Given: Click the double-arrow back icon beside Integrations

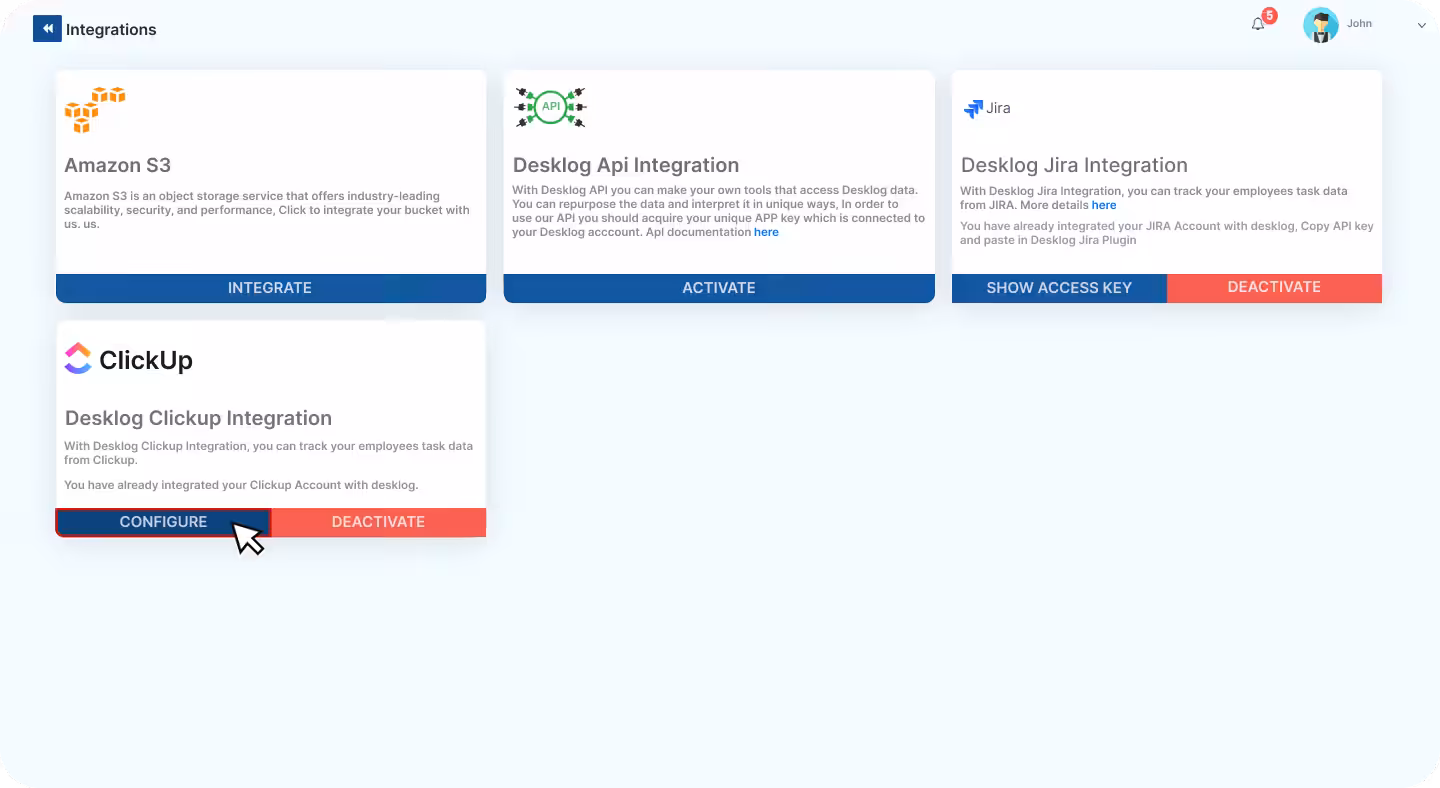Looking at the screenshot, I should pyautogui.click(x=47, y=29).
